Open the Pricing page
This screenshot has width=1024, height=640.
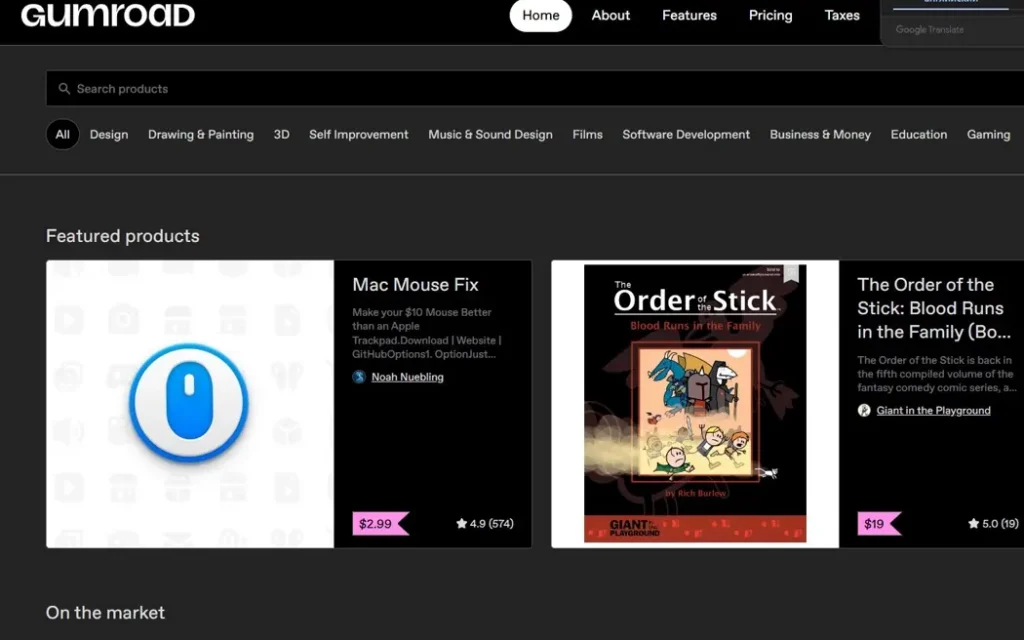771,15
